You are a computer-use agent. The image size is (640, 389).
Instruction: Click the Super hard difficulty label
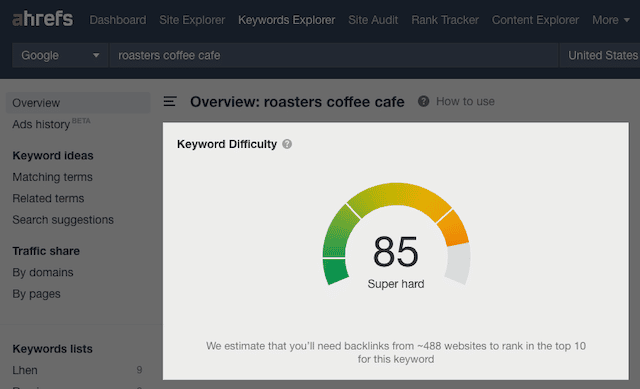click(x=396, y=284)
